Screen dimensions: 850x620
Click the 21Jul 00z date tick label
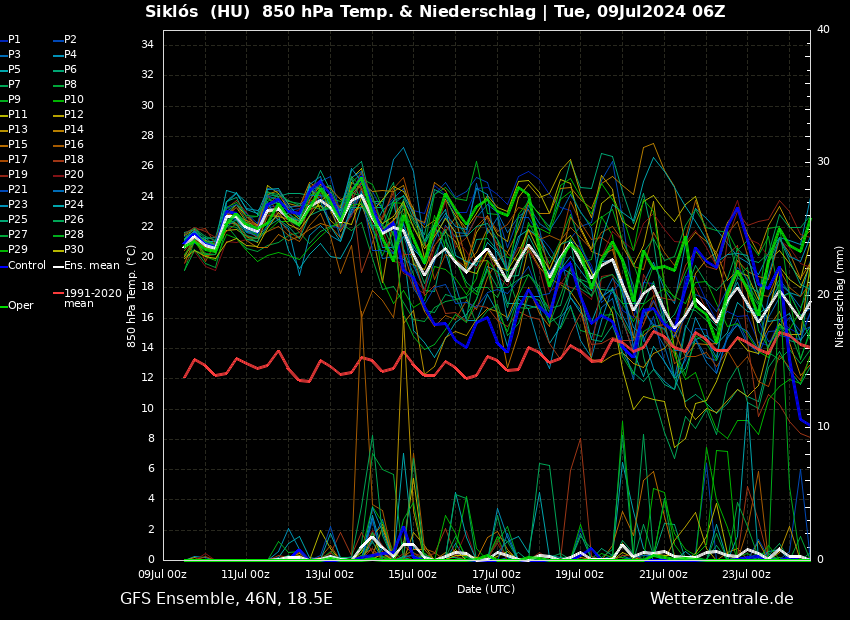coord(663,575)
